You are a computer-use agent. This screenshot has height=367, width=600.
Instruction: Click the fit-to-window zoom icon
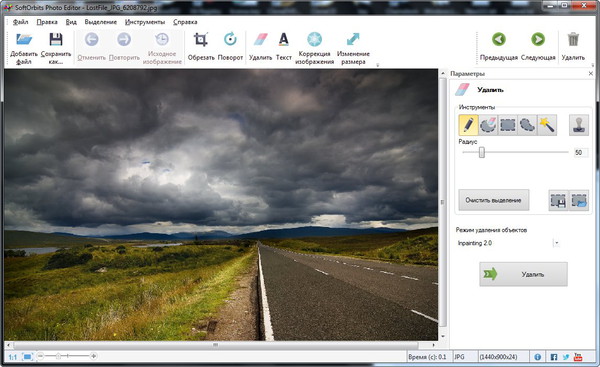(x=27, y=357)
